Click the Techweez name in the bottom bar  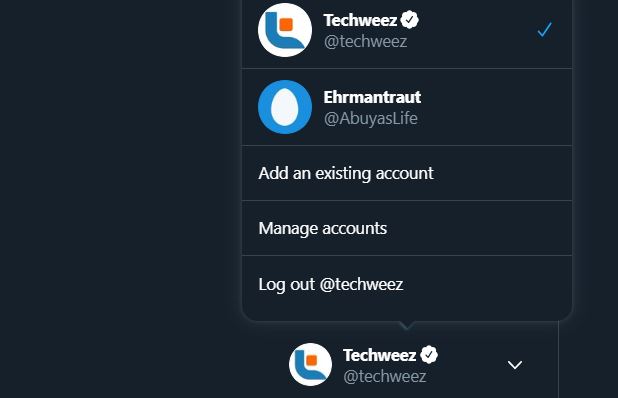379,355
